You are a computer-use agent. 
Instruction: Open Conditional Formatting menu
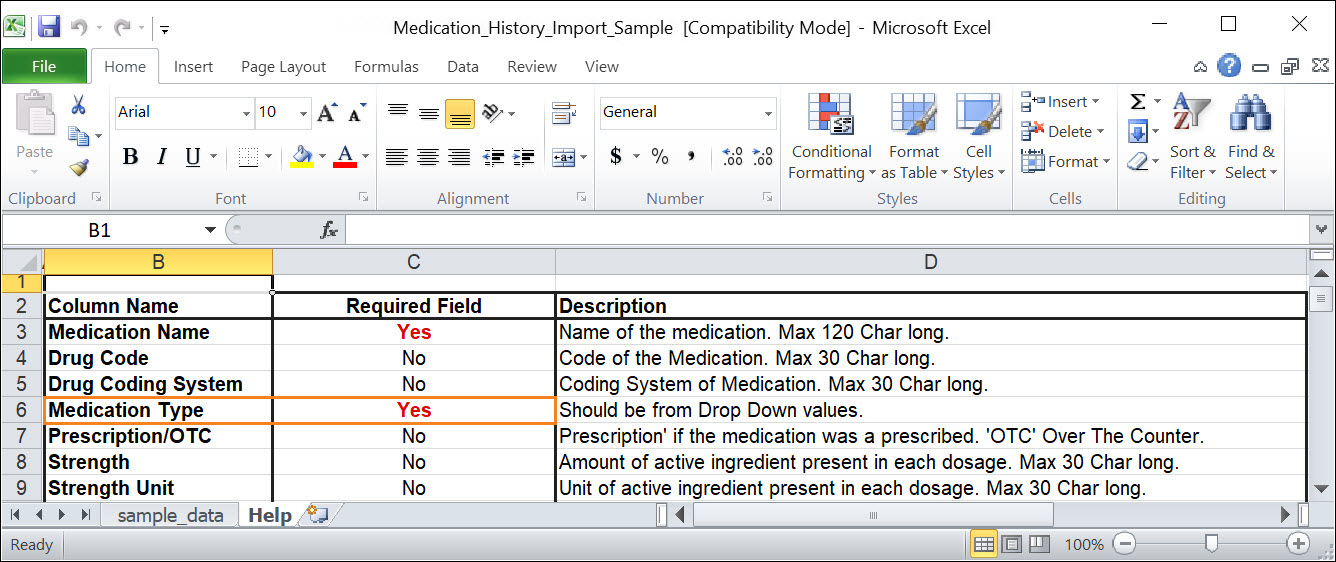pyautogui.click(x=830, y=137)
